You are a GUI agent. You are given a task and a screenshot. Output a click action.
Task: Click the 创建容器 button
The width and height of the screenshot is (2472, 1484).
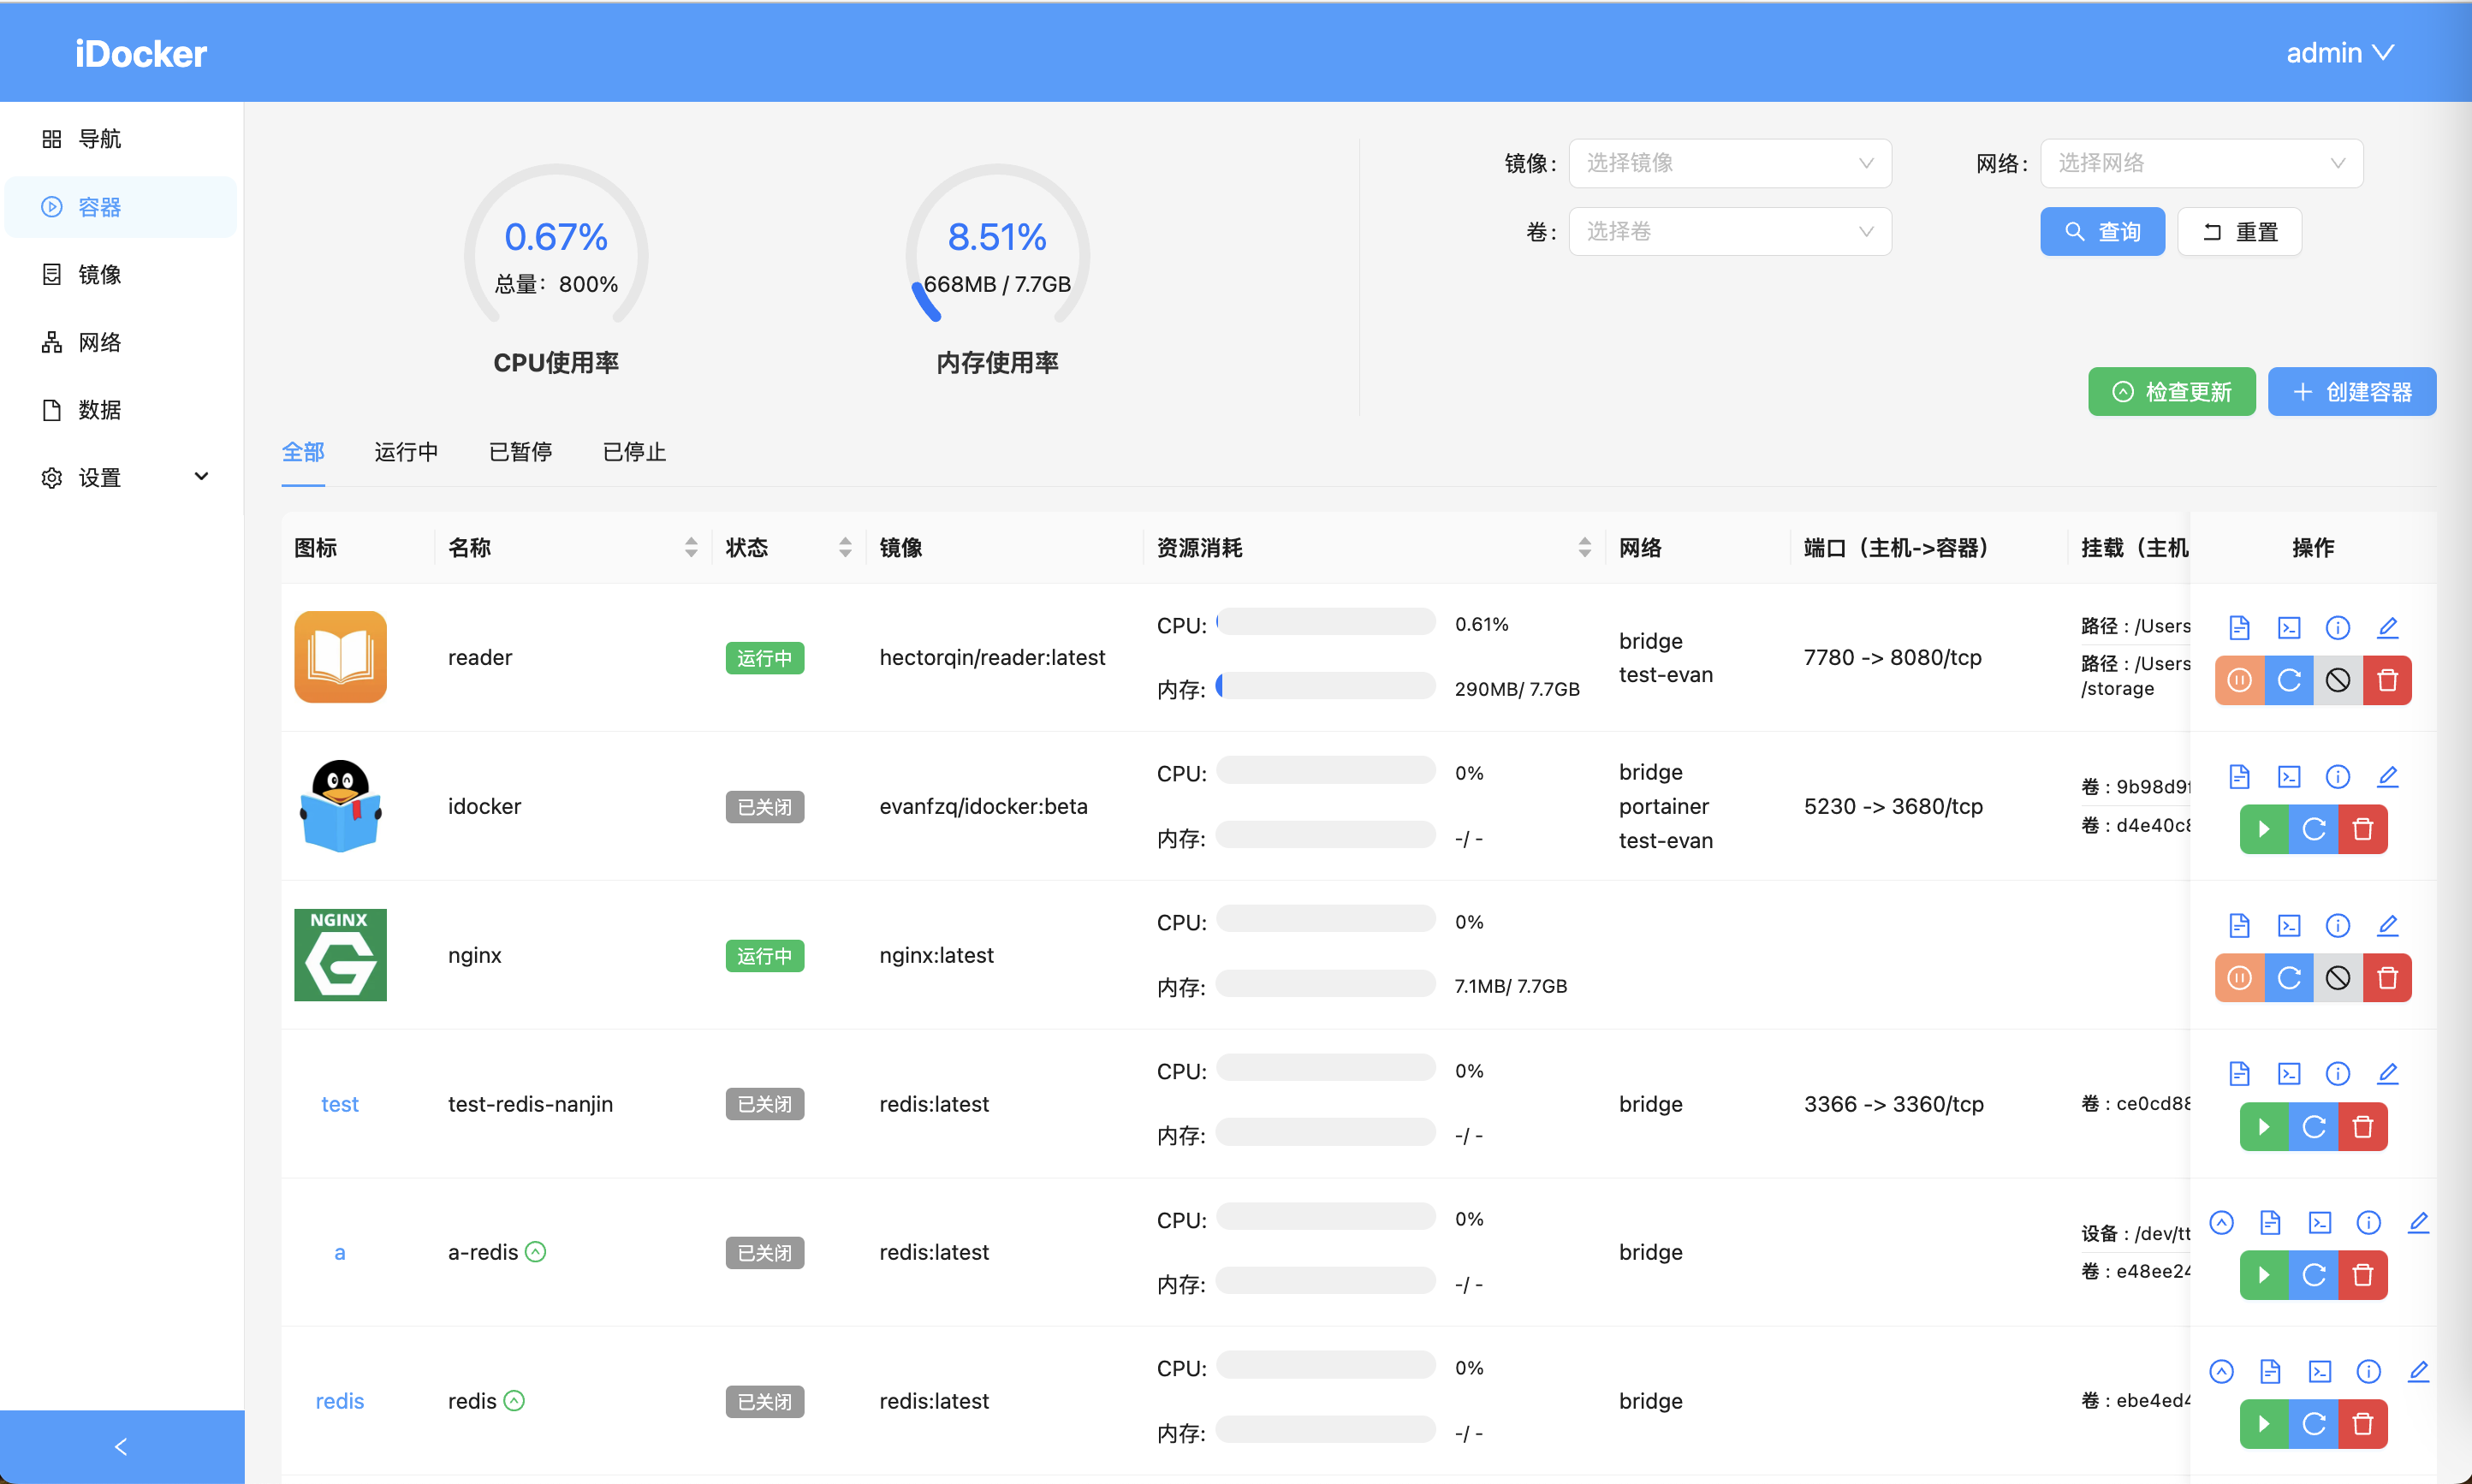(x=2351, y=392)
